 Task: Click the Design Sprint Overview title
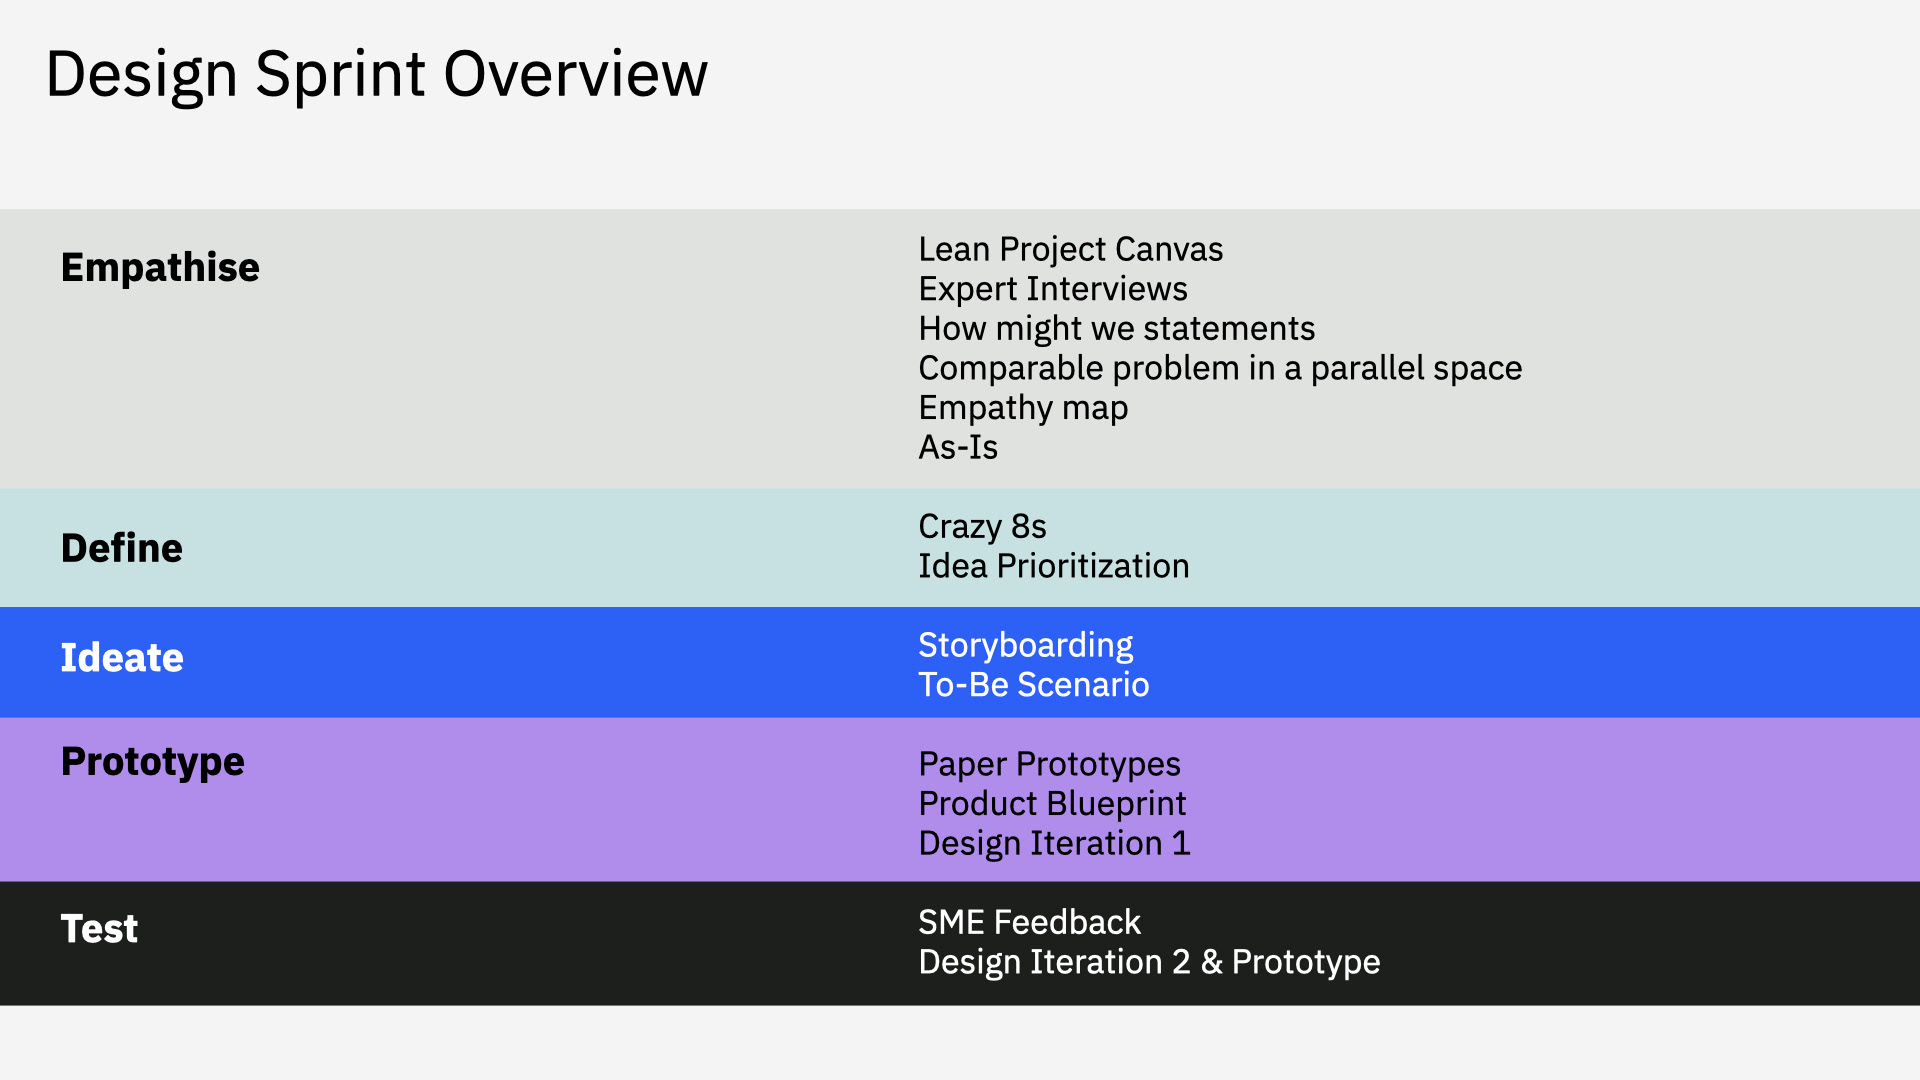coord(377,75)
